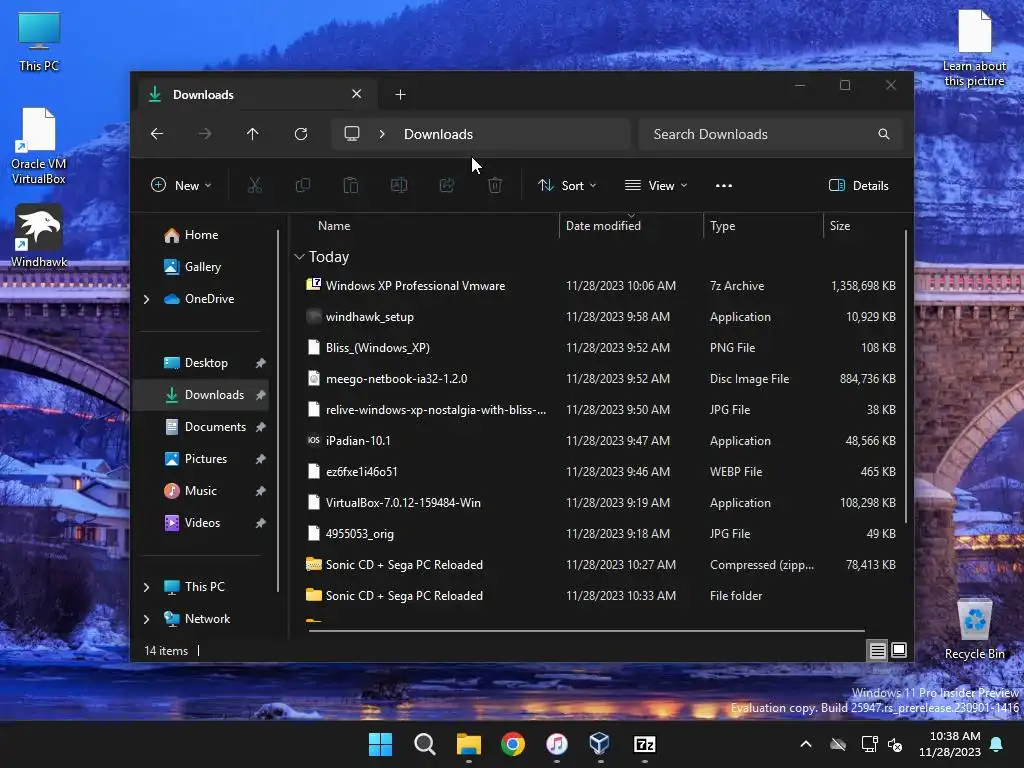The image size is (1024, 768).
Task: Add a new tab
Action: [x=400, y=95]
